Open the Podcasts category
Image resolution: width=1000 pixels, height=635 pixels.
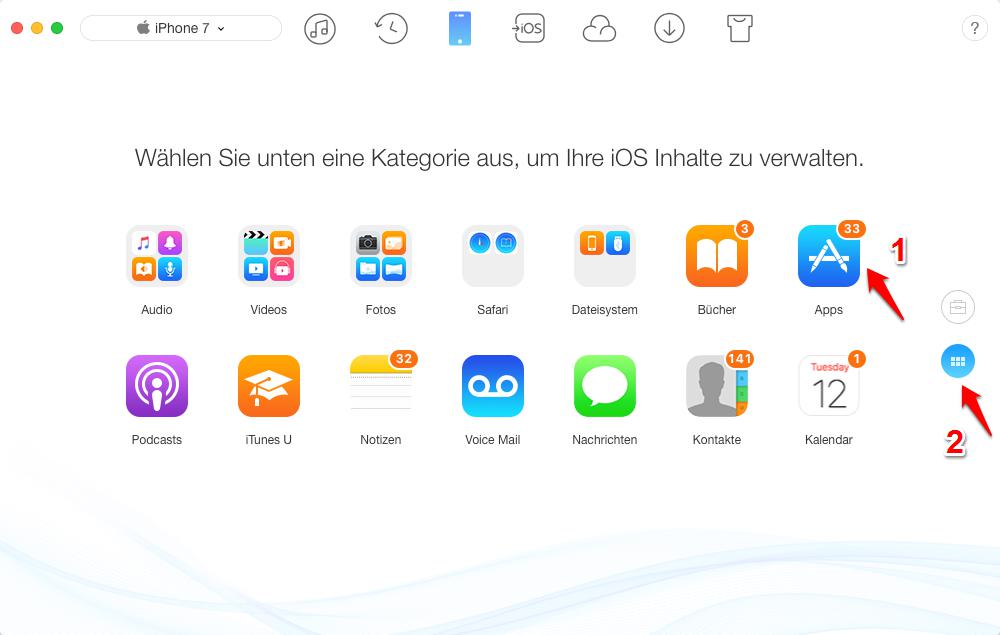click(x=157, y=386)
